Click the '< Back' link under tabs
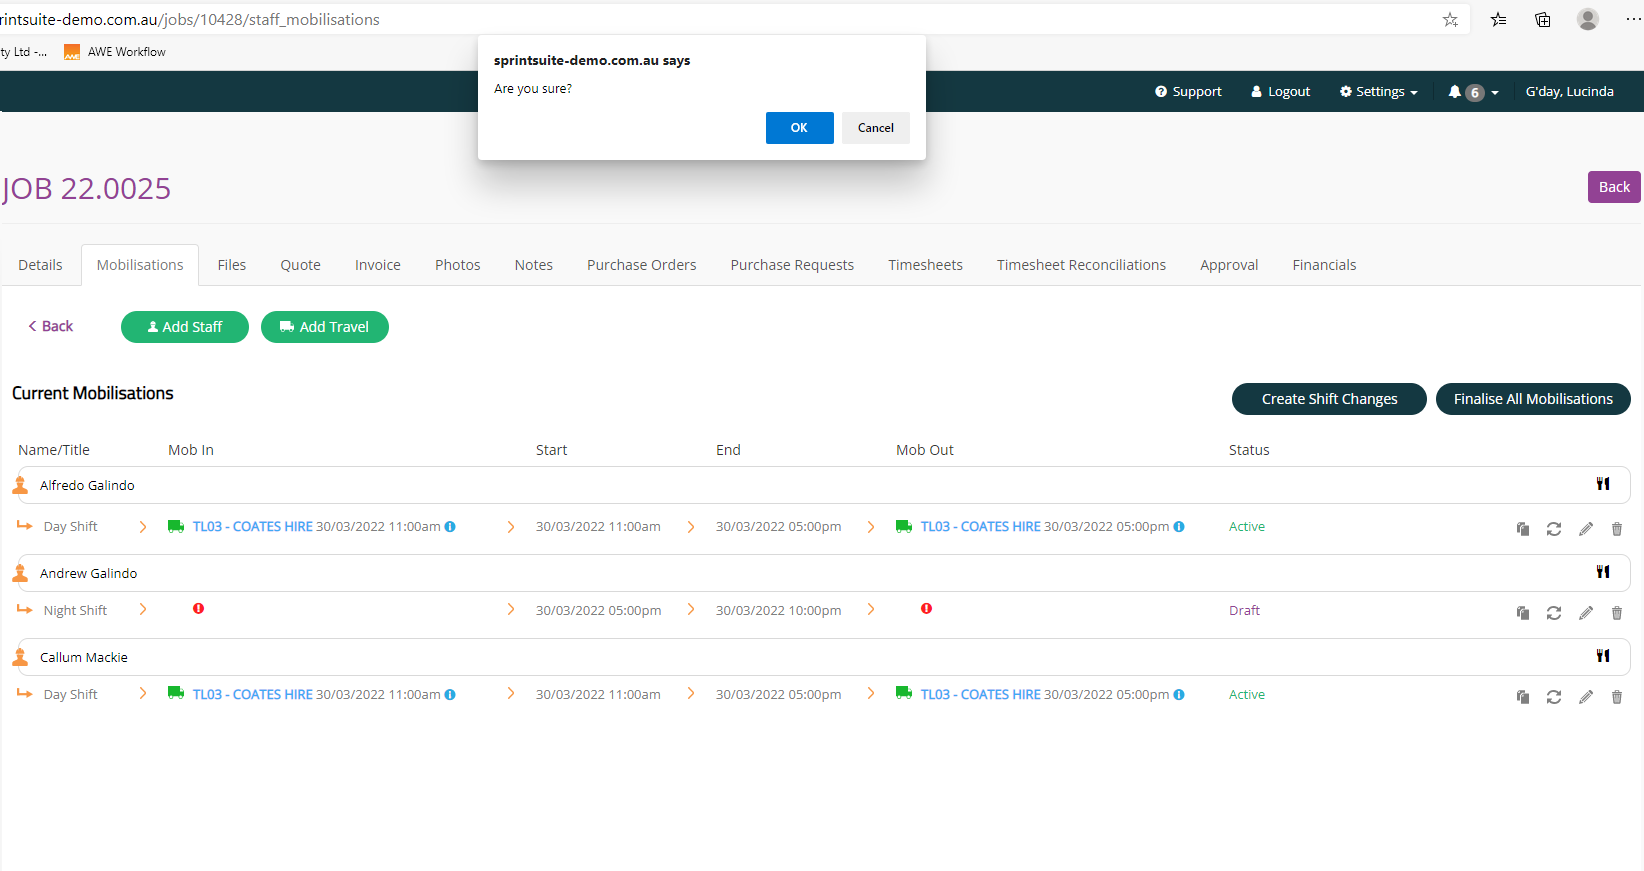 (50, 326)
